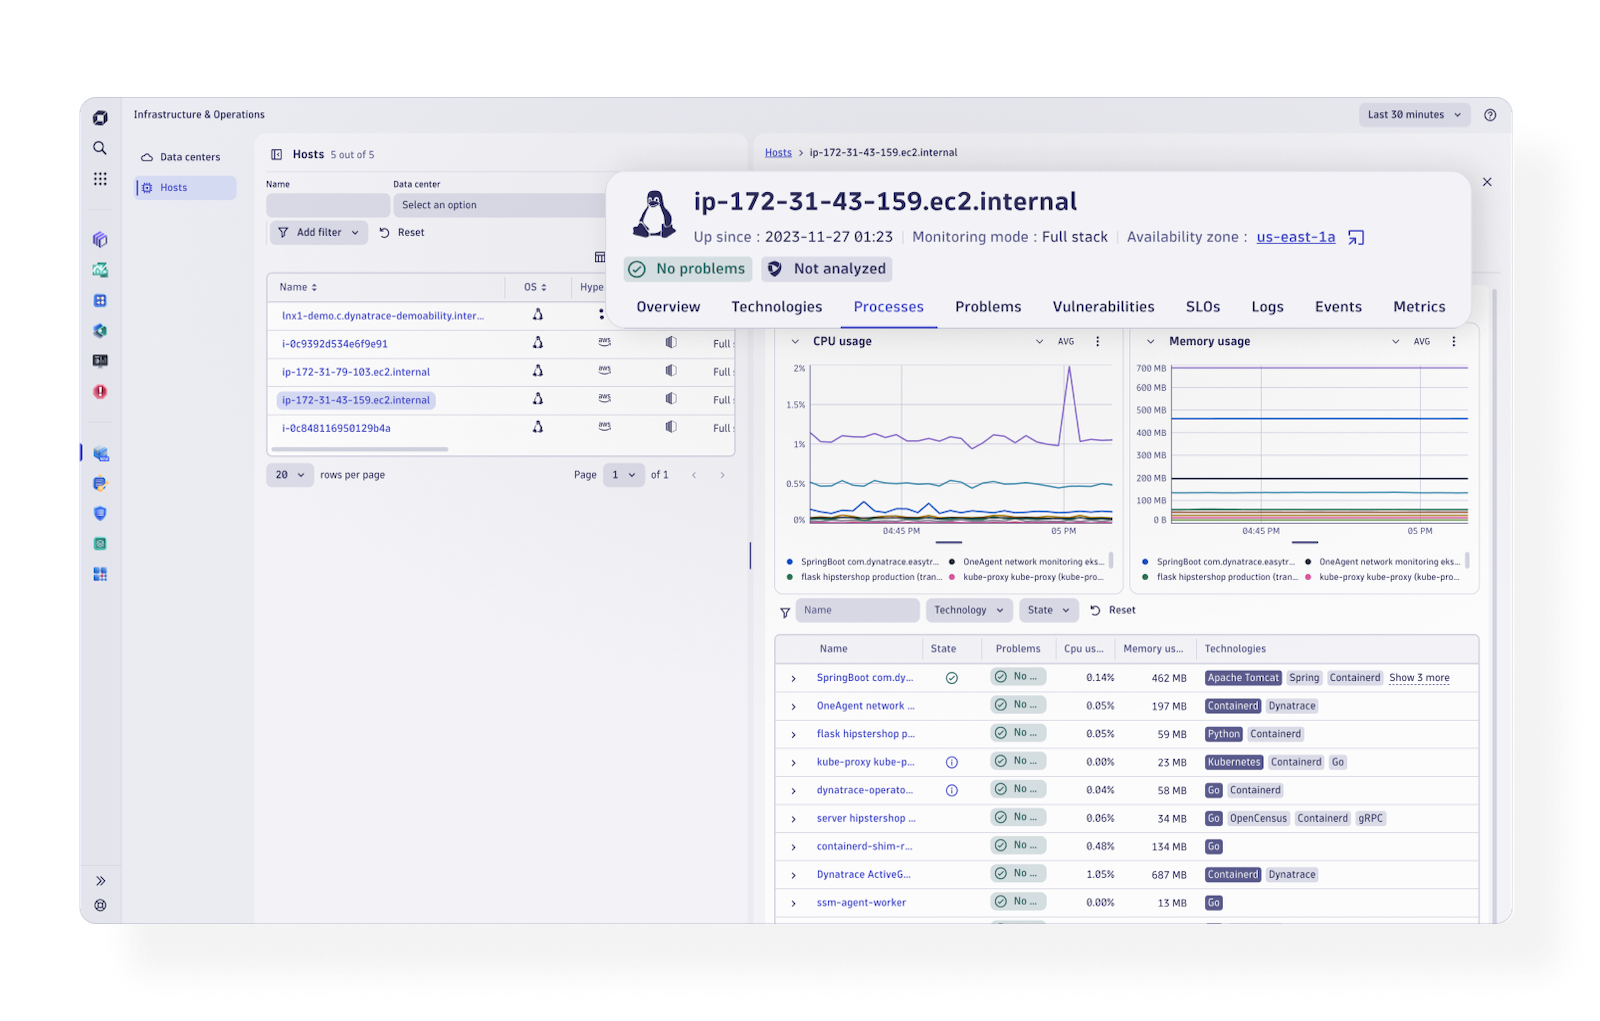Open the Last 30 minutes timeframe dropdown
Viewport: 1600px width, 1021px height.
click(1414, 115)
